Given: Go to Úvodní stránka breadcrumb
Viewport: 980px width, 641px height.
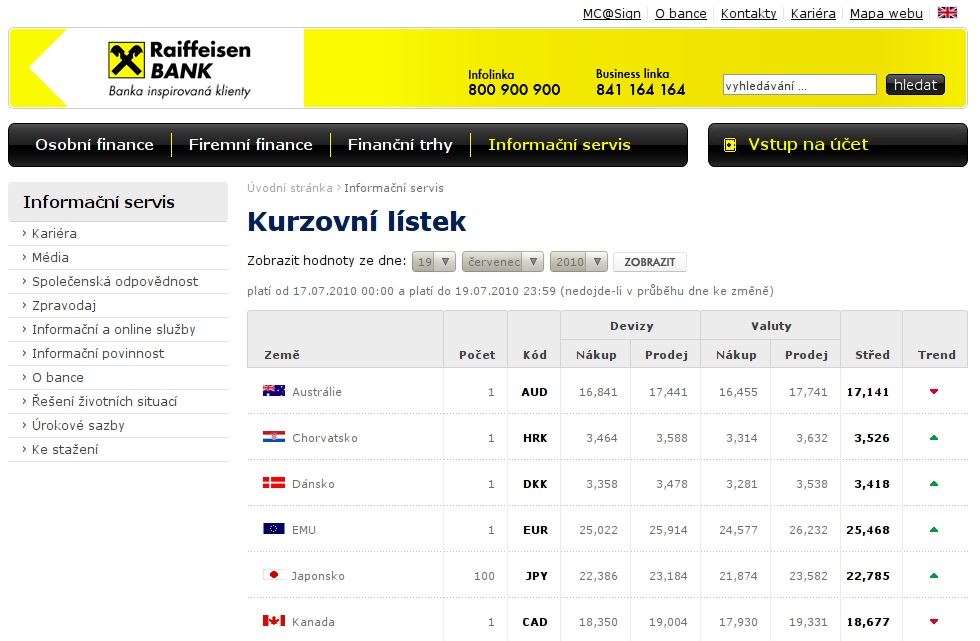Looking at the screenshot, I should coord(289,188).
